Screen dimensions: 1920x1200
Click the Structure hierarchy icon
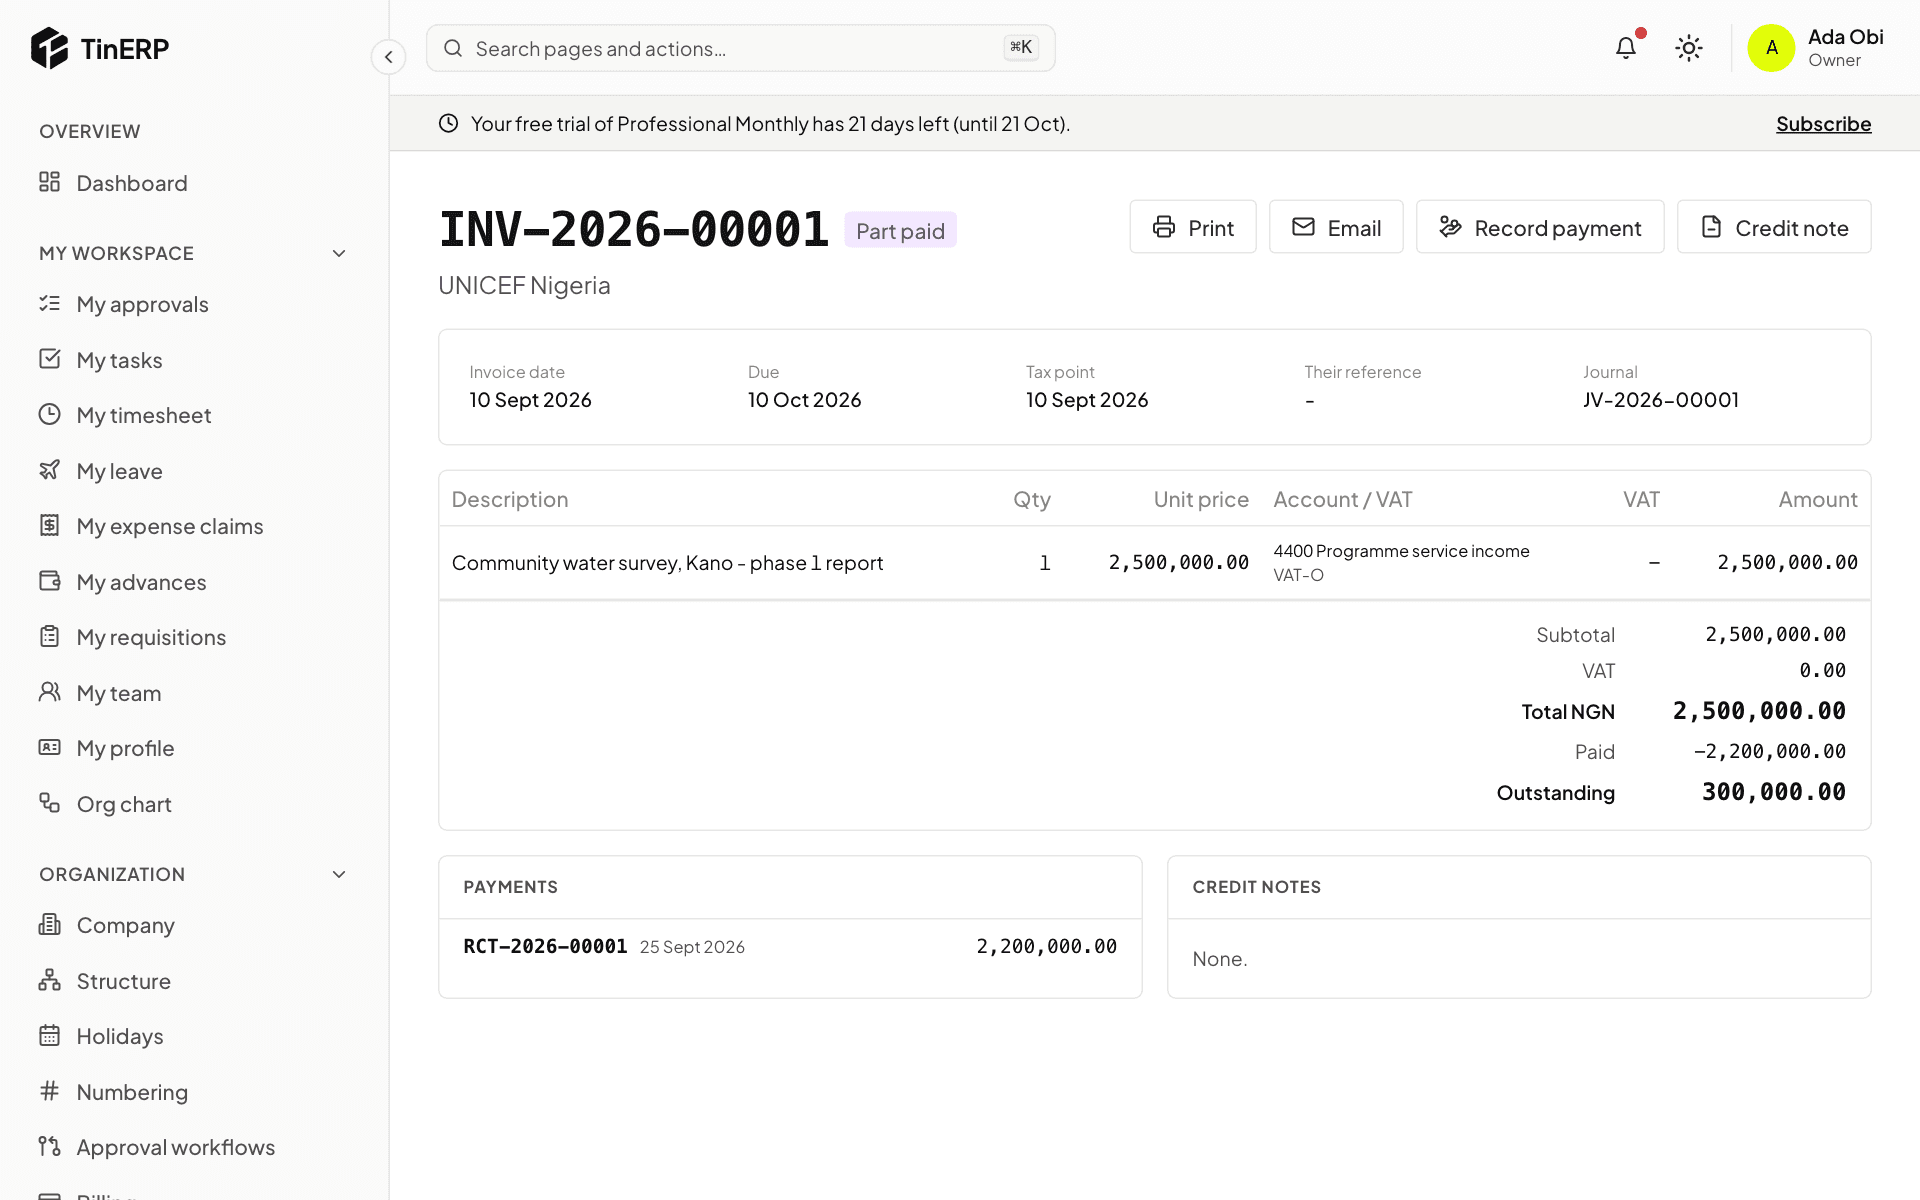pyautogui.click(x=49, y=980)
